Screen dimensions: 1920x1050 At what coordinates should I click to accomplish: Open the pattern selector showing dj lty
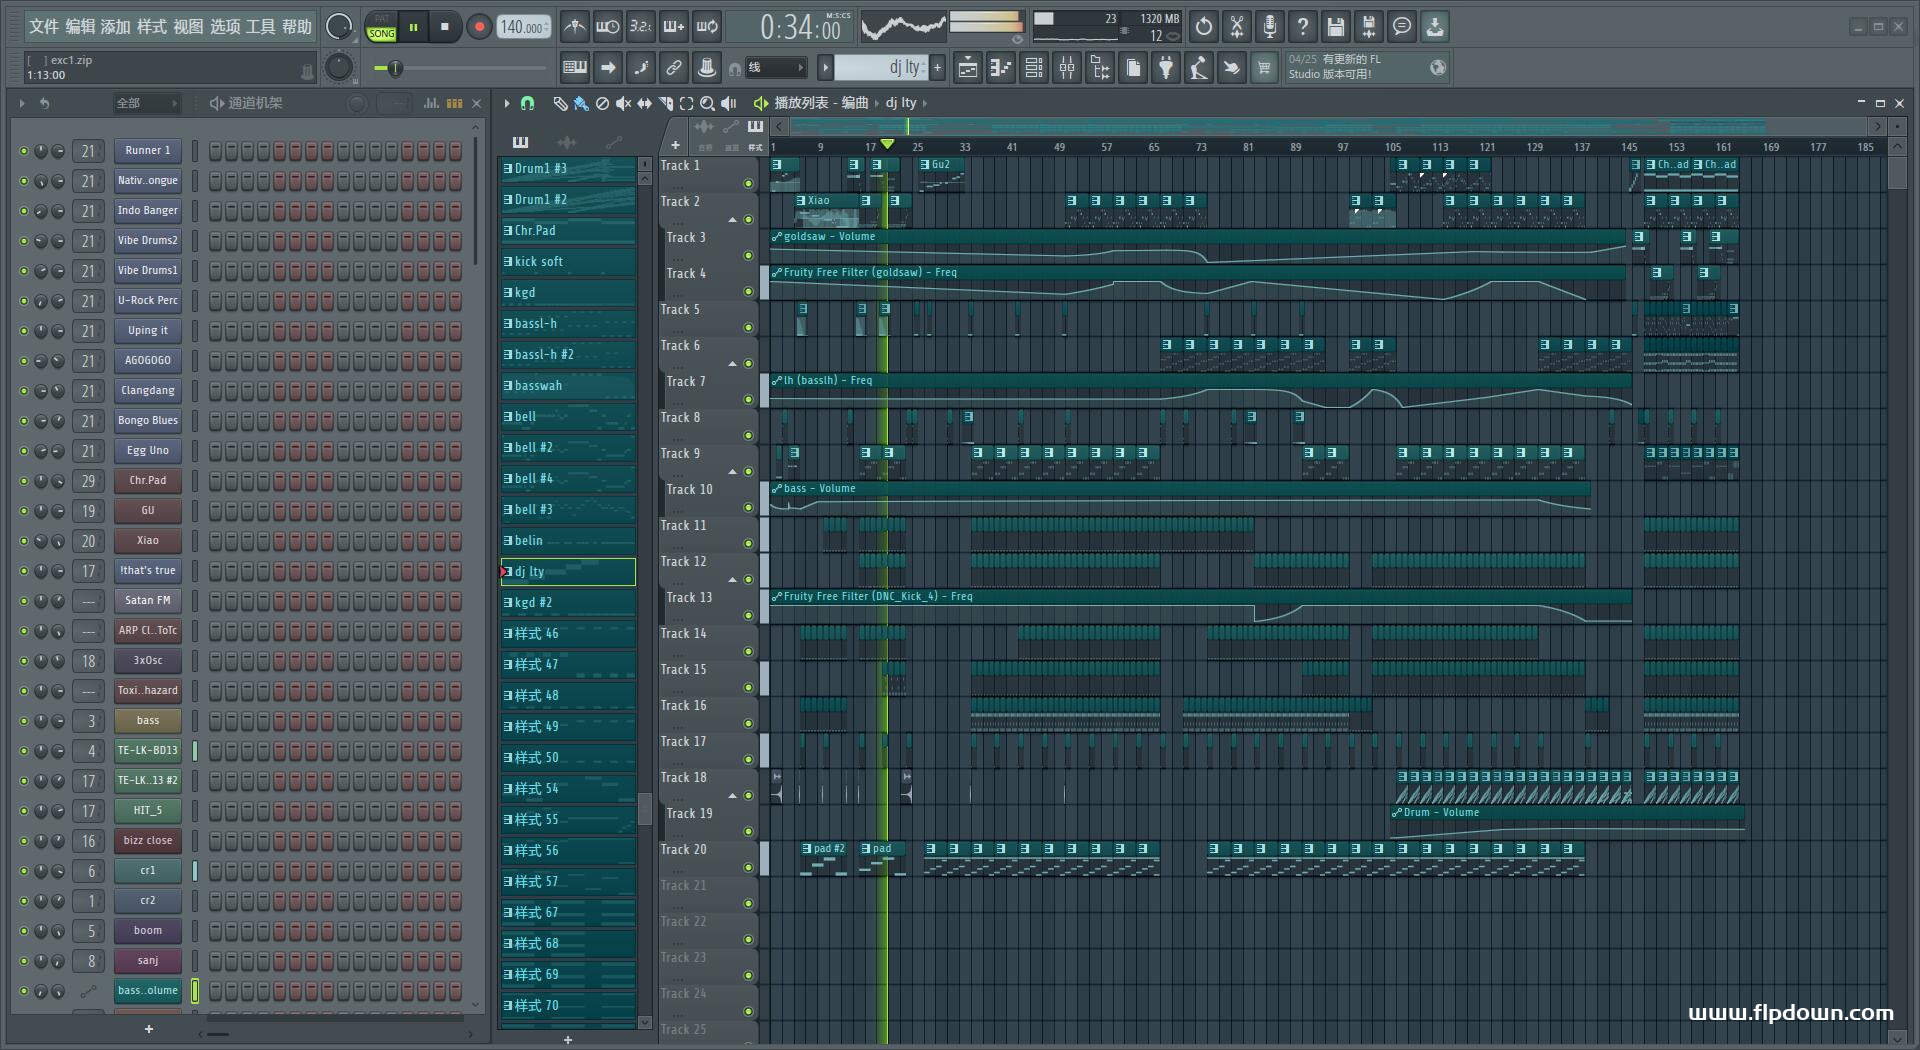[x=880, y=68]
